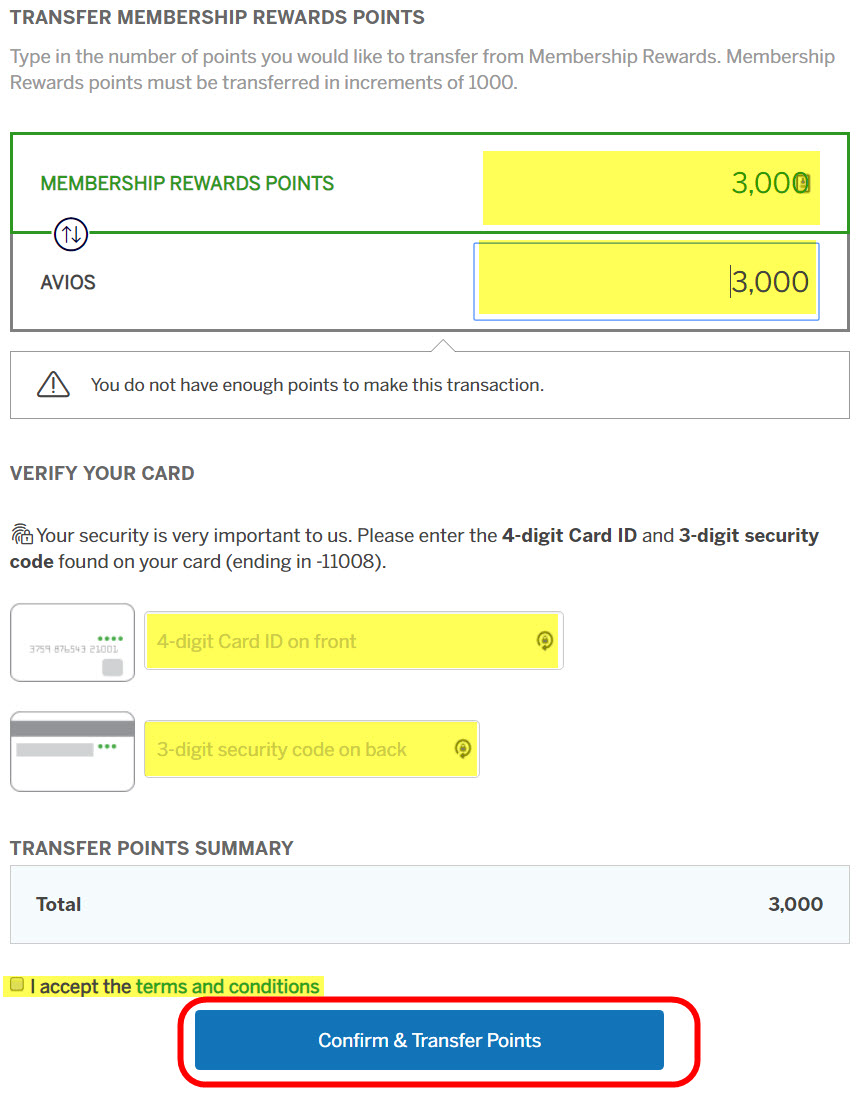
Task: Click the Verify Your Card heading
Action: coord(101,473)
